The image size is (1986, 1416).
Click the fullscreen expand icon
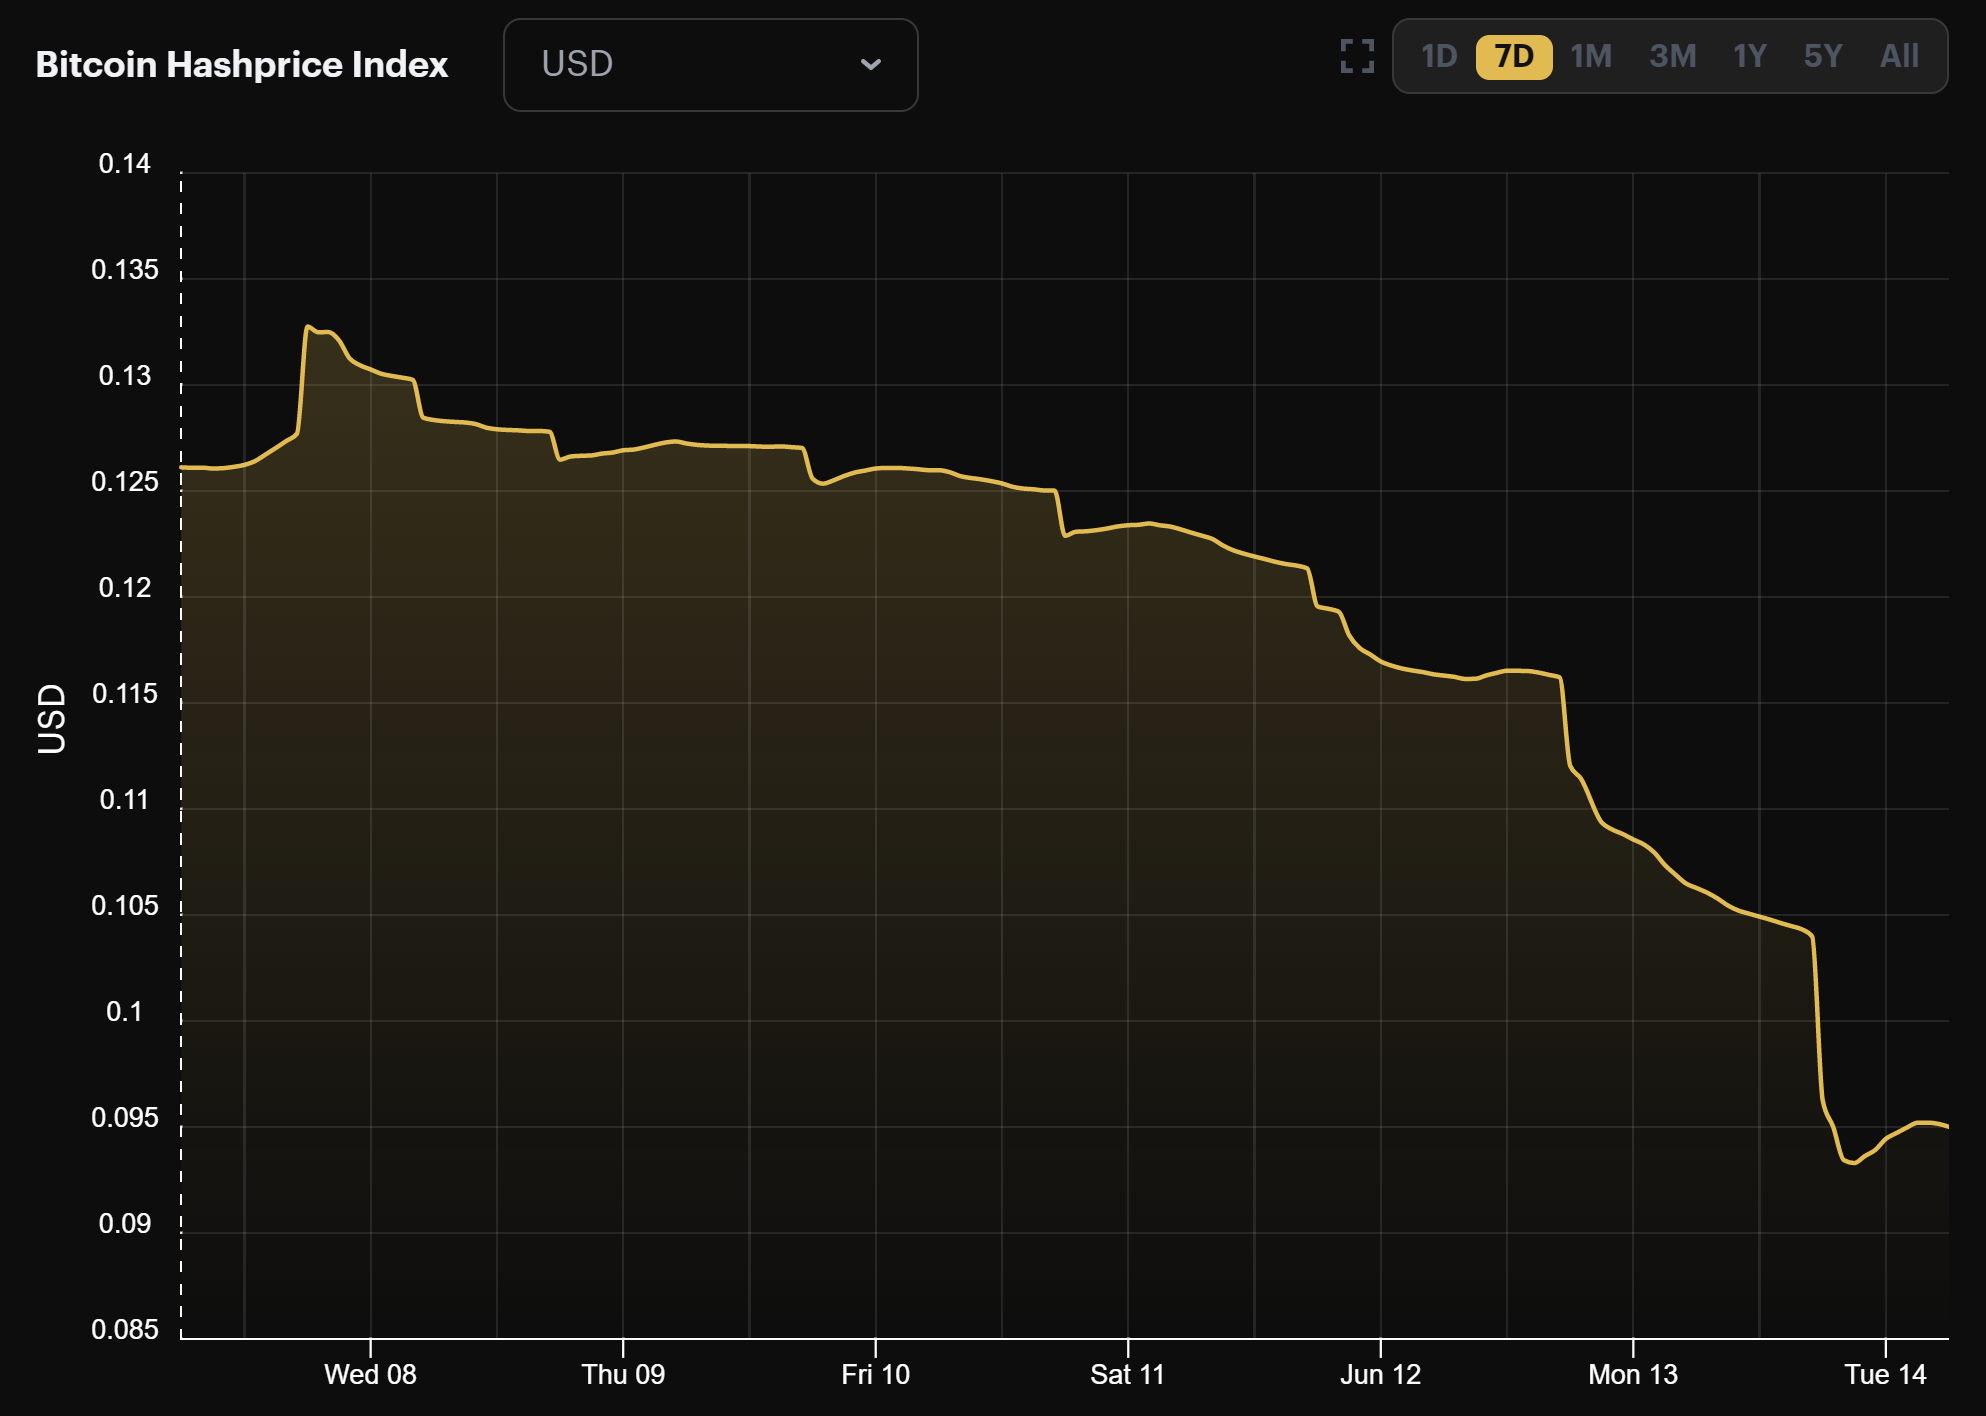(1356, 57)
